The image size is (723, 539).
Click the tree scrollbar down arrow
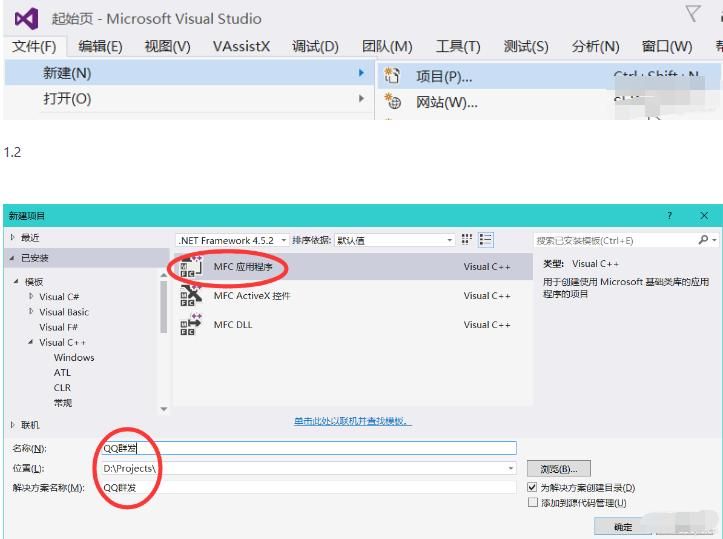tap(164, 409)
